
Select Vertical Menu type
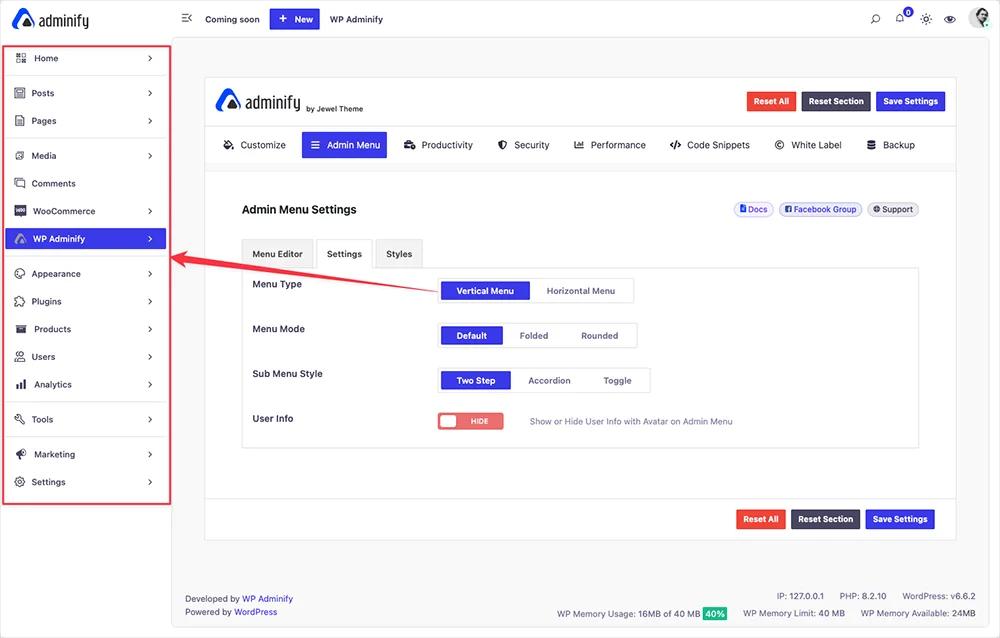[x=485, y=291]
